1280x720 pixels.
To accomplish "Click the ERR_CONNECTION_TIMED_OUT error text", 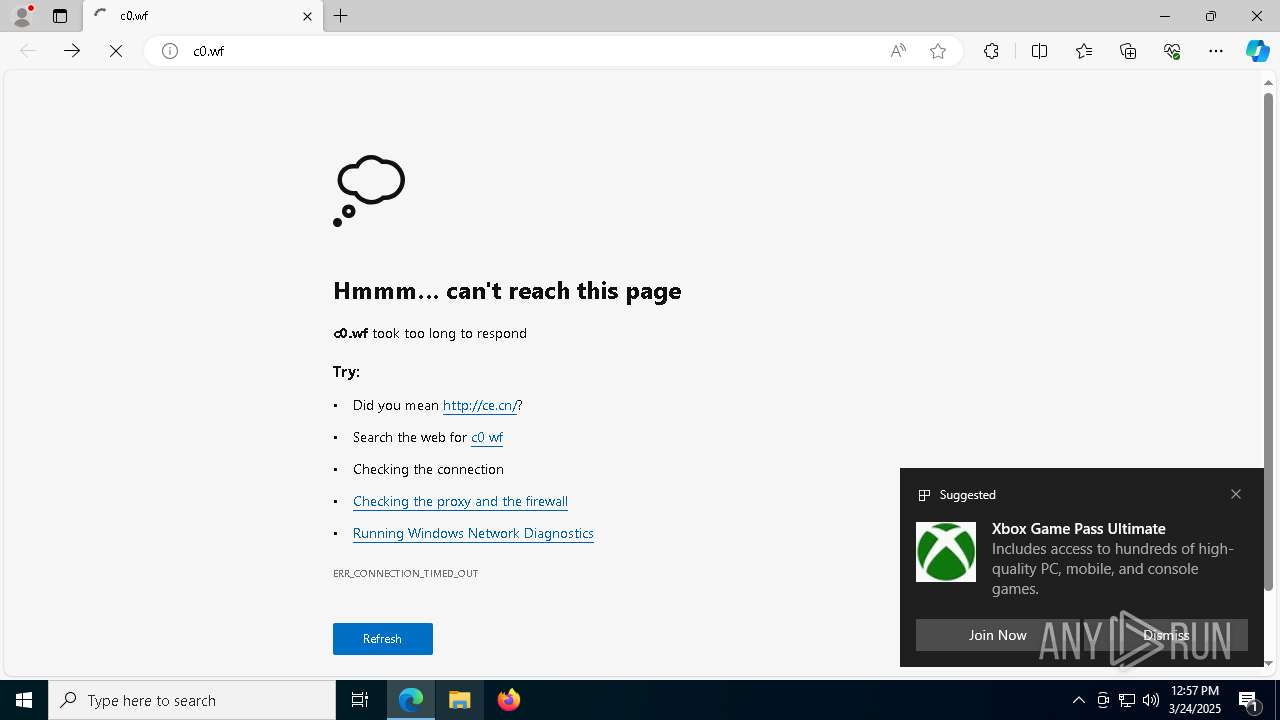I will point(405,573).
